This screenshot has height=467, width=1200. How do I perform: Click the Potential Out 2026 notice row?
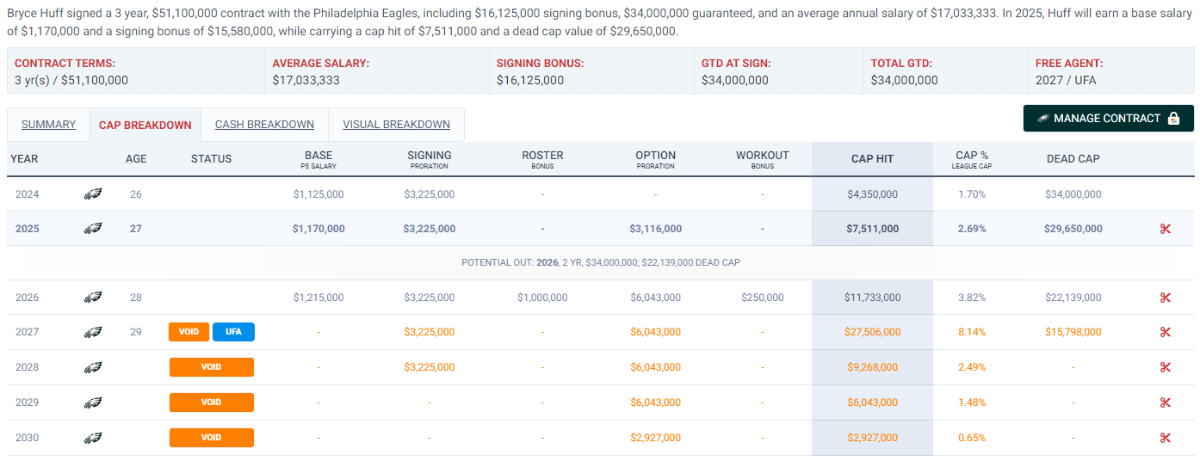pyautogui.click(x=600, y=263)
